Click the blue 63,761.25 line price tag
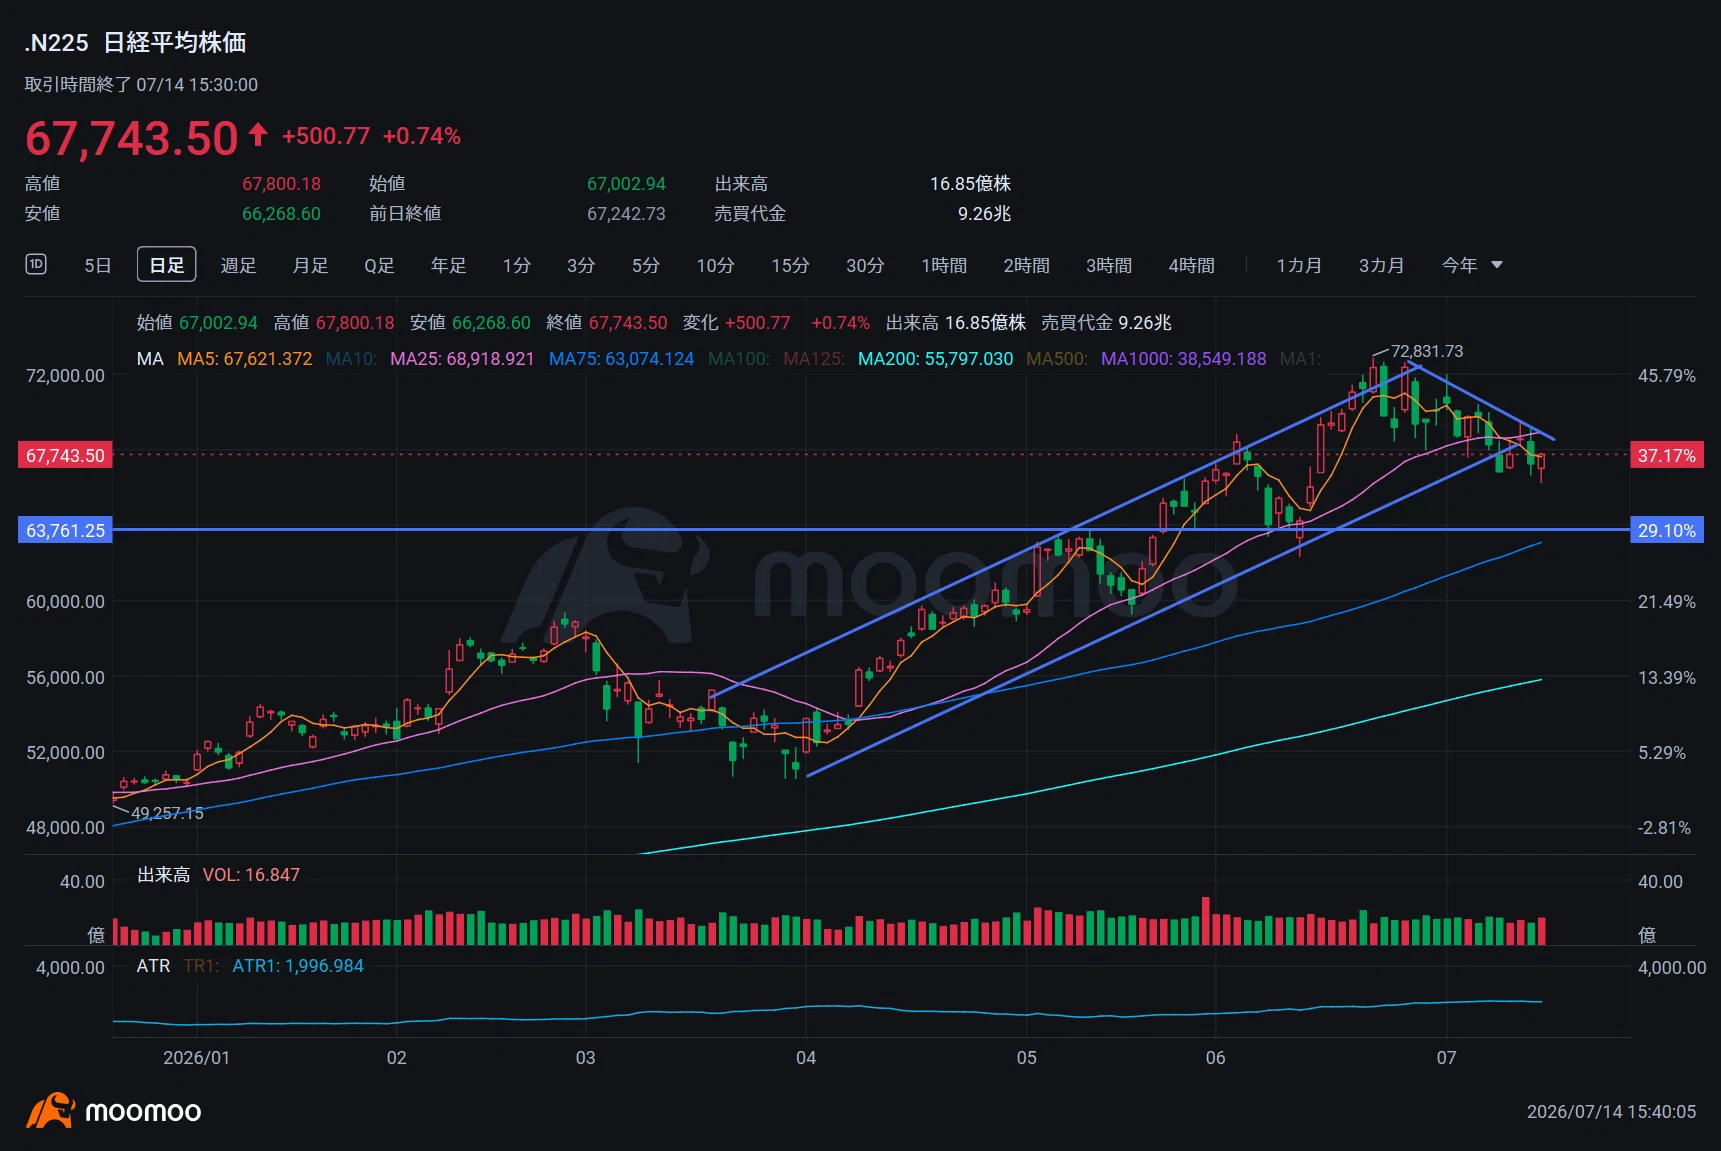Image resolution: width=1721 pixels, height=1151 pixels. pyautogui.click(x=65, y=530)
